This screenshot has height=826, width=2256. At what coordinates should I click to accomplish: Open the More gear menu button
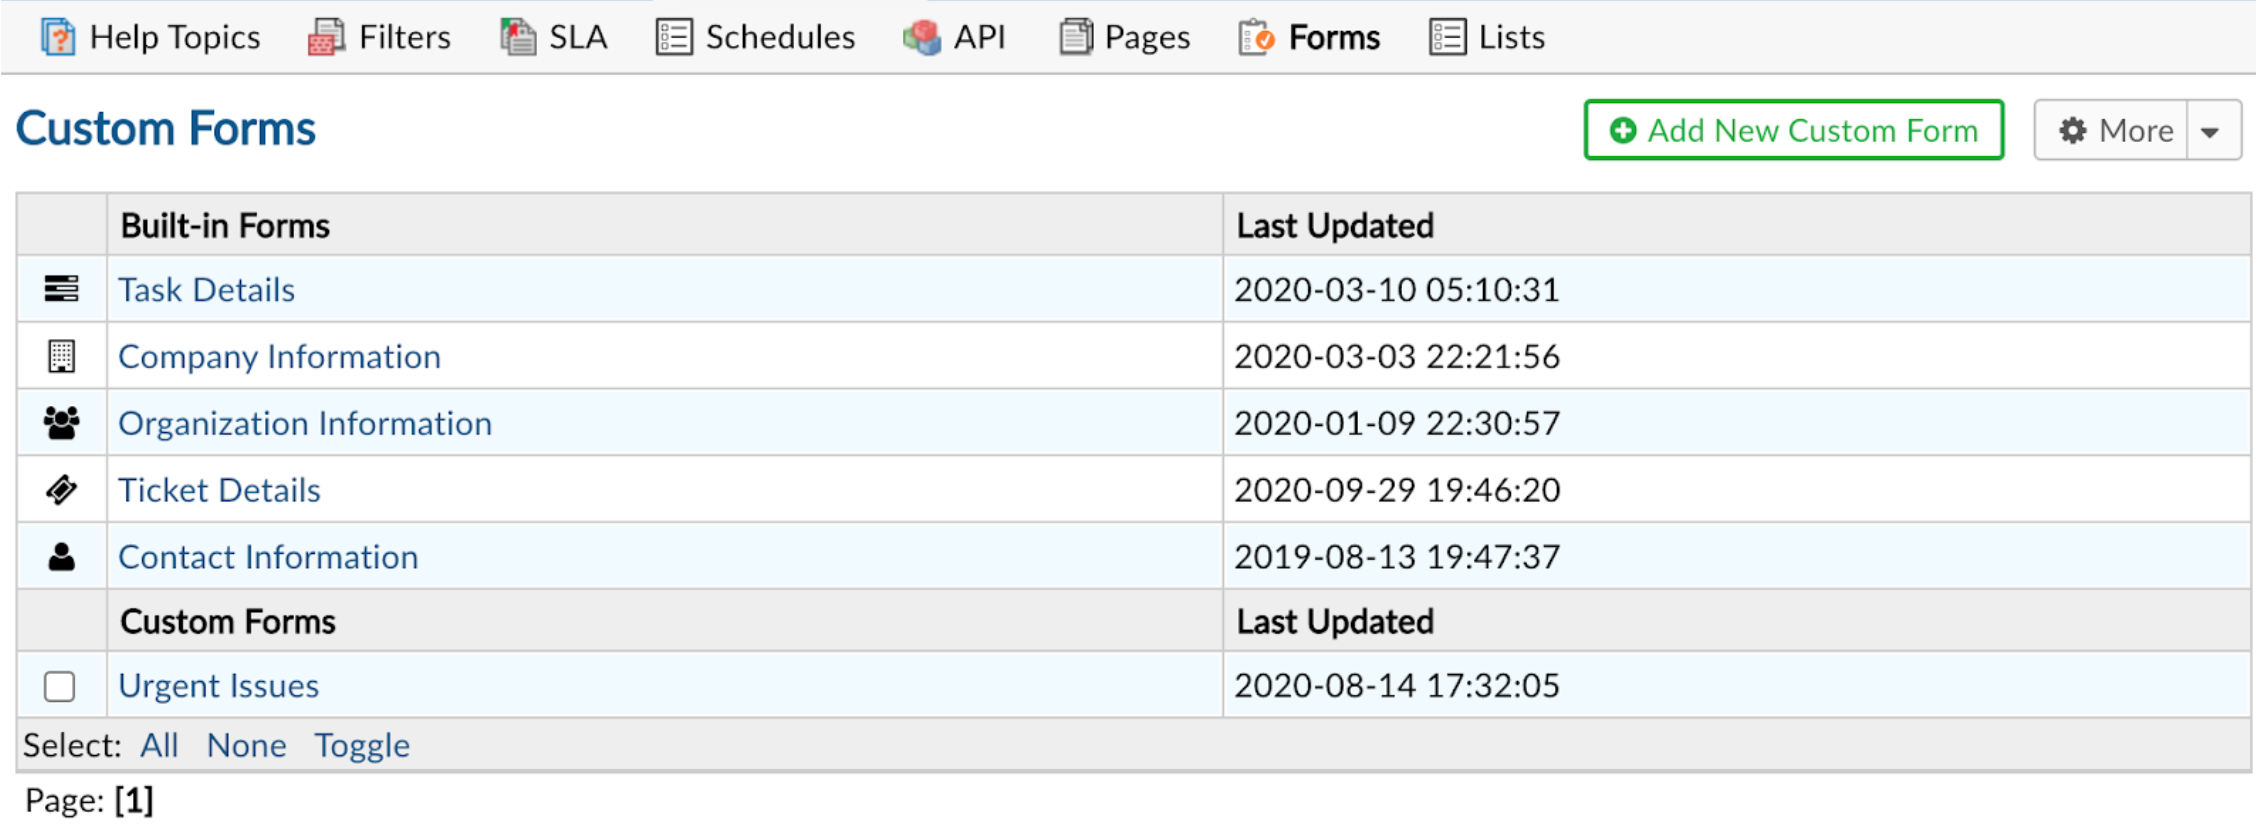click(x=2114, y=131)
